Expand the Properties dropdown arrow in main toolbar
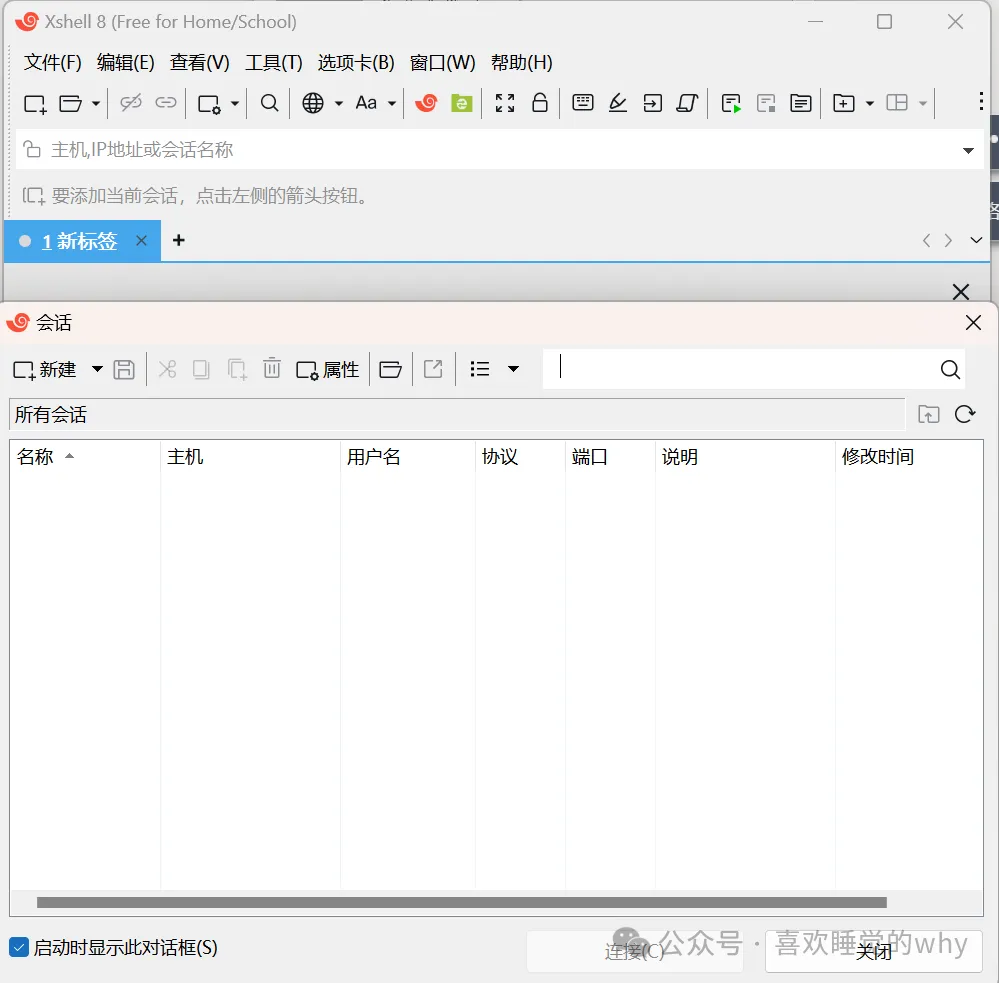Screen dimensions: 999x983 235,103
